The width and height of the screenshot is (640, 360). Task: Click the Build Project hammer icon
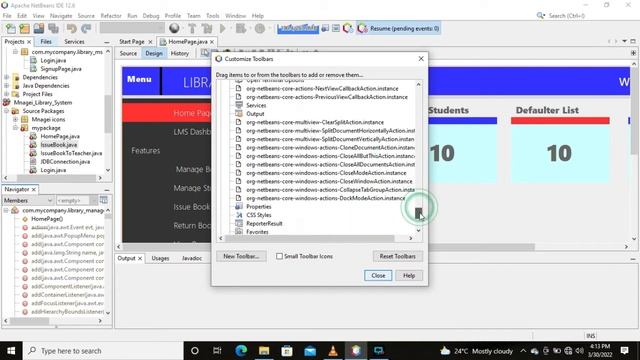[x=192, y=29]
